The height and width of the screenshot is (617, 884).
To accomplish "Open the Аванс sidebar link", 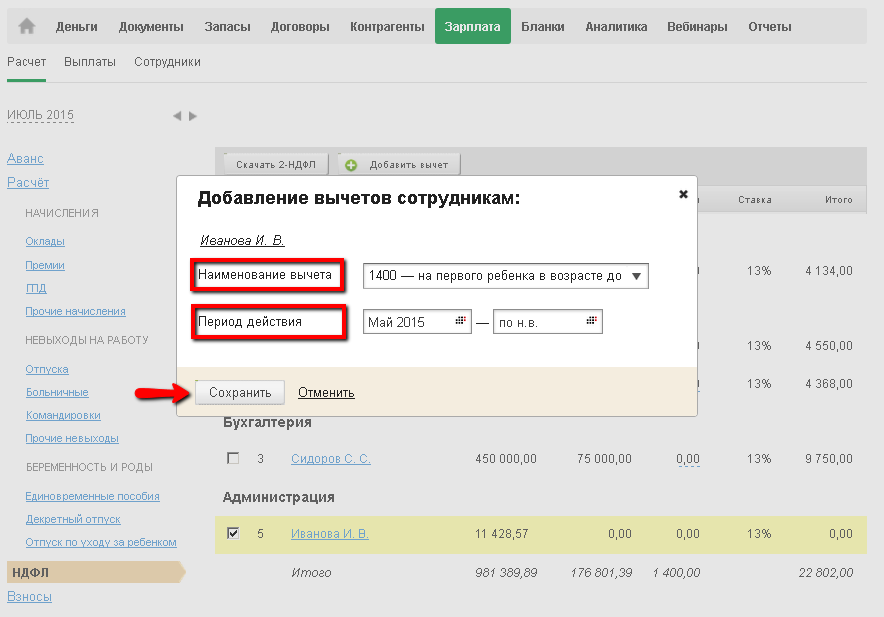I will [x=25, y=159].
